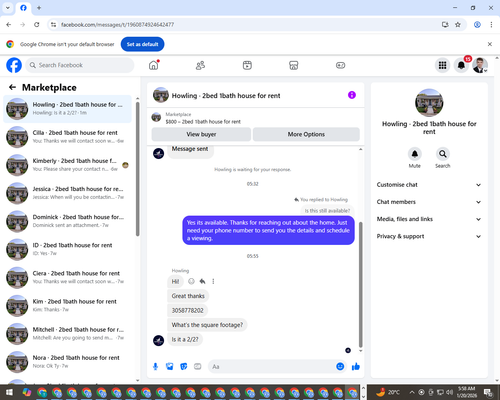Expand Media, files and links section
The height and width of the screenshot is (400, 500).
(x=429, y=219)
